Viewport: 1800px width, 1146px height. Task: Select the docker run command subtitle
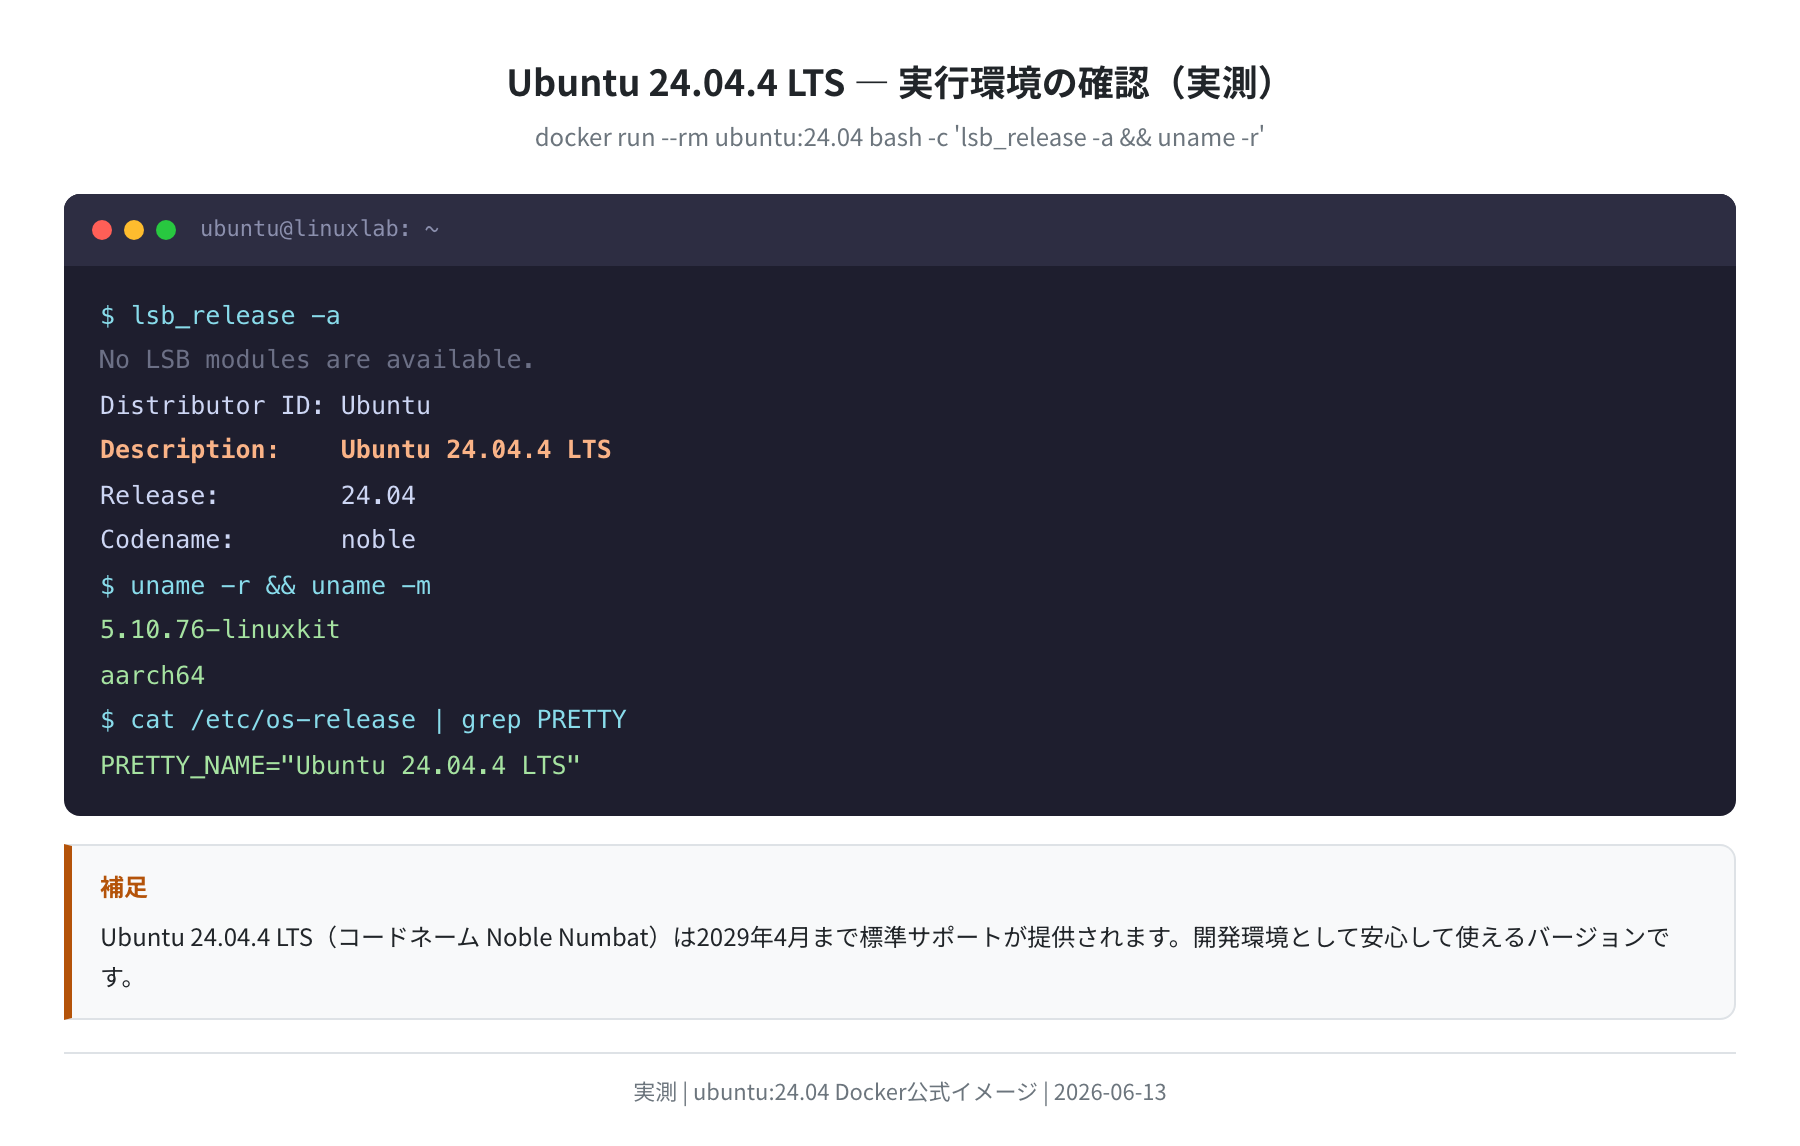[900, 137]
